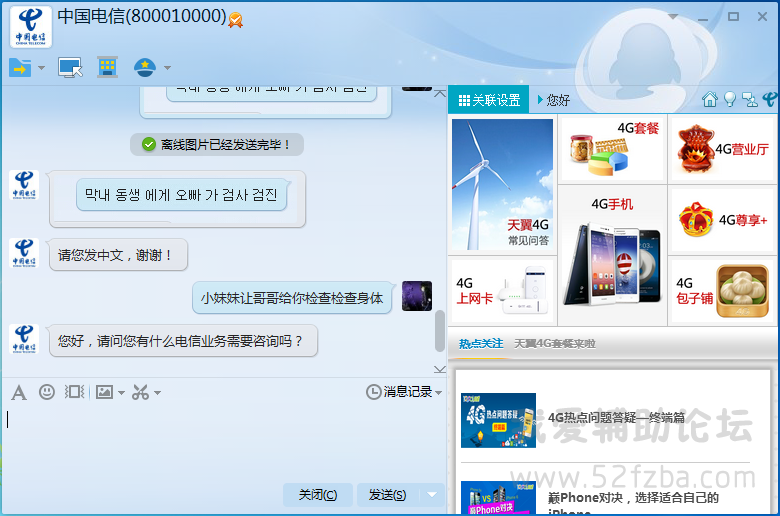The width and height of the screenshot is (780, 516).
Task: Click Telecom avatar beside the 您好 message
Action: (24, 339)
